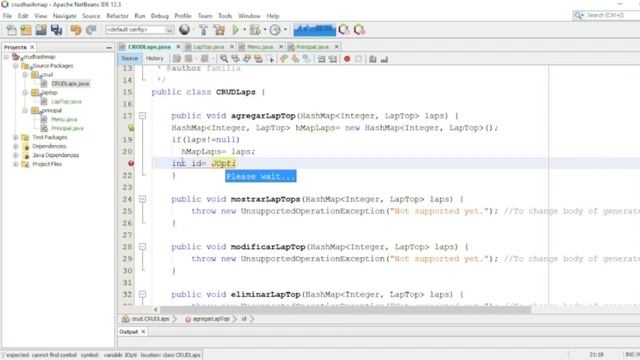Switch to the Principal.java tab
Image resolution: width=640 pixels, height=360 pixels.
[312, 47]
